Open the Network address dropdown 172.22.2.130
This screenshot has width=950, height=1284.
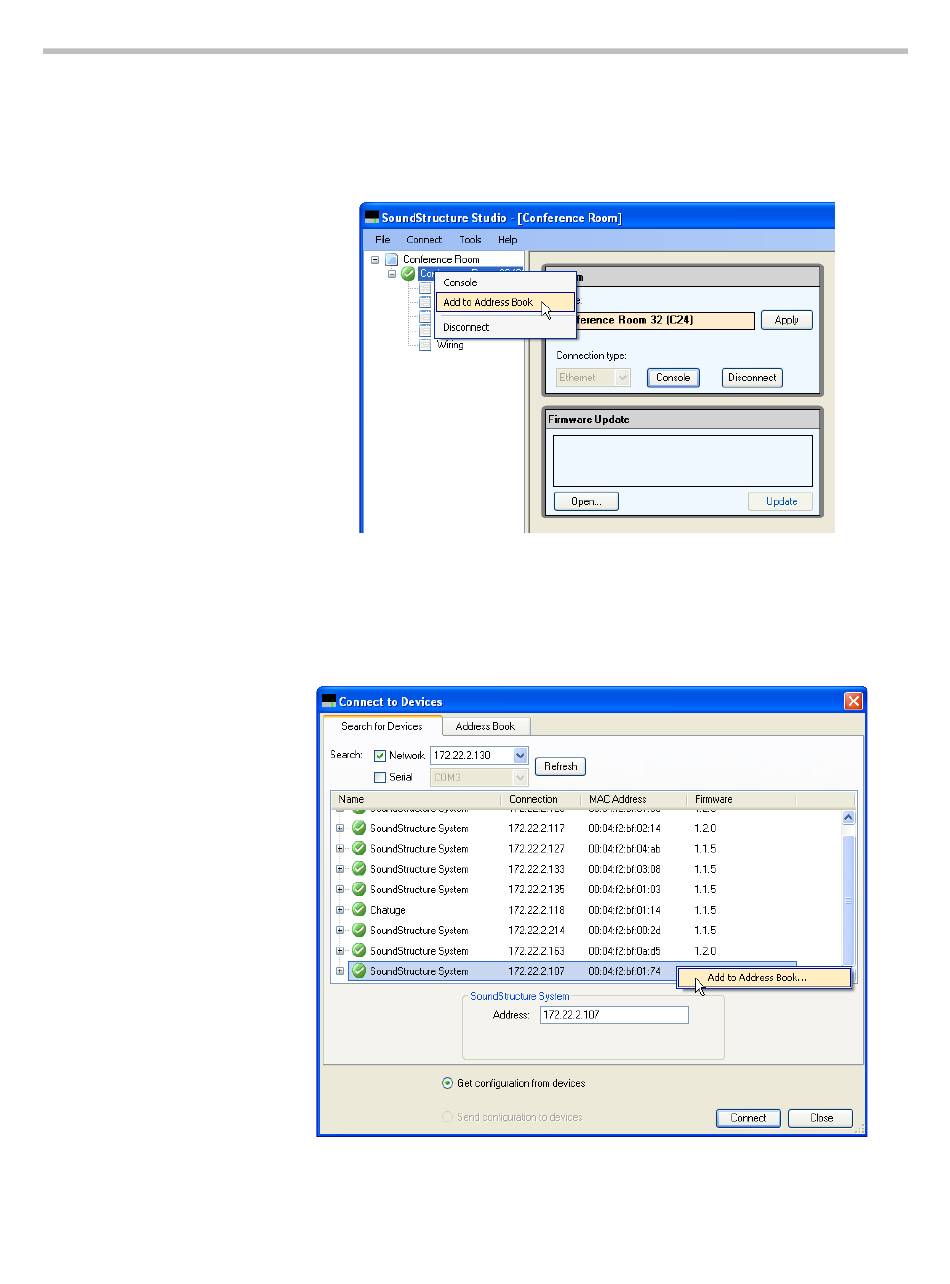click(x=520, y=756)
